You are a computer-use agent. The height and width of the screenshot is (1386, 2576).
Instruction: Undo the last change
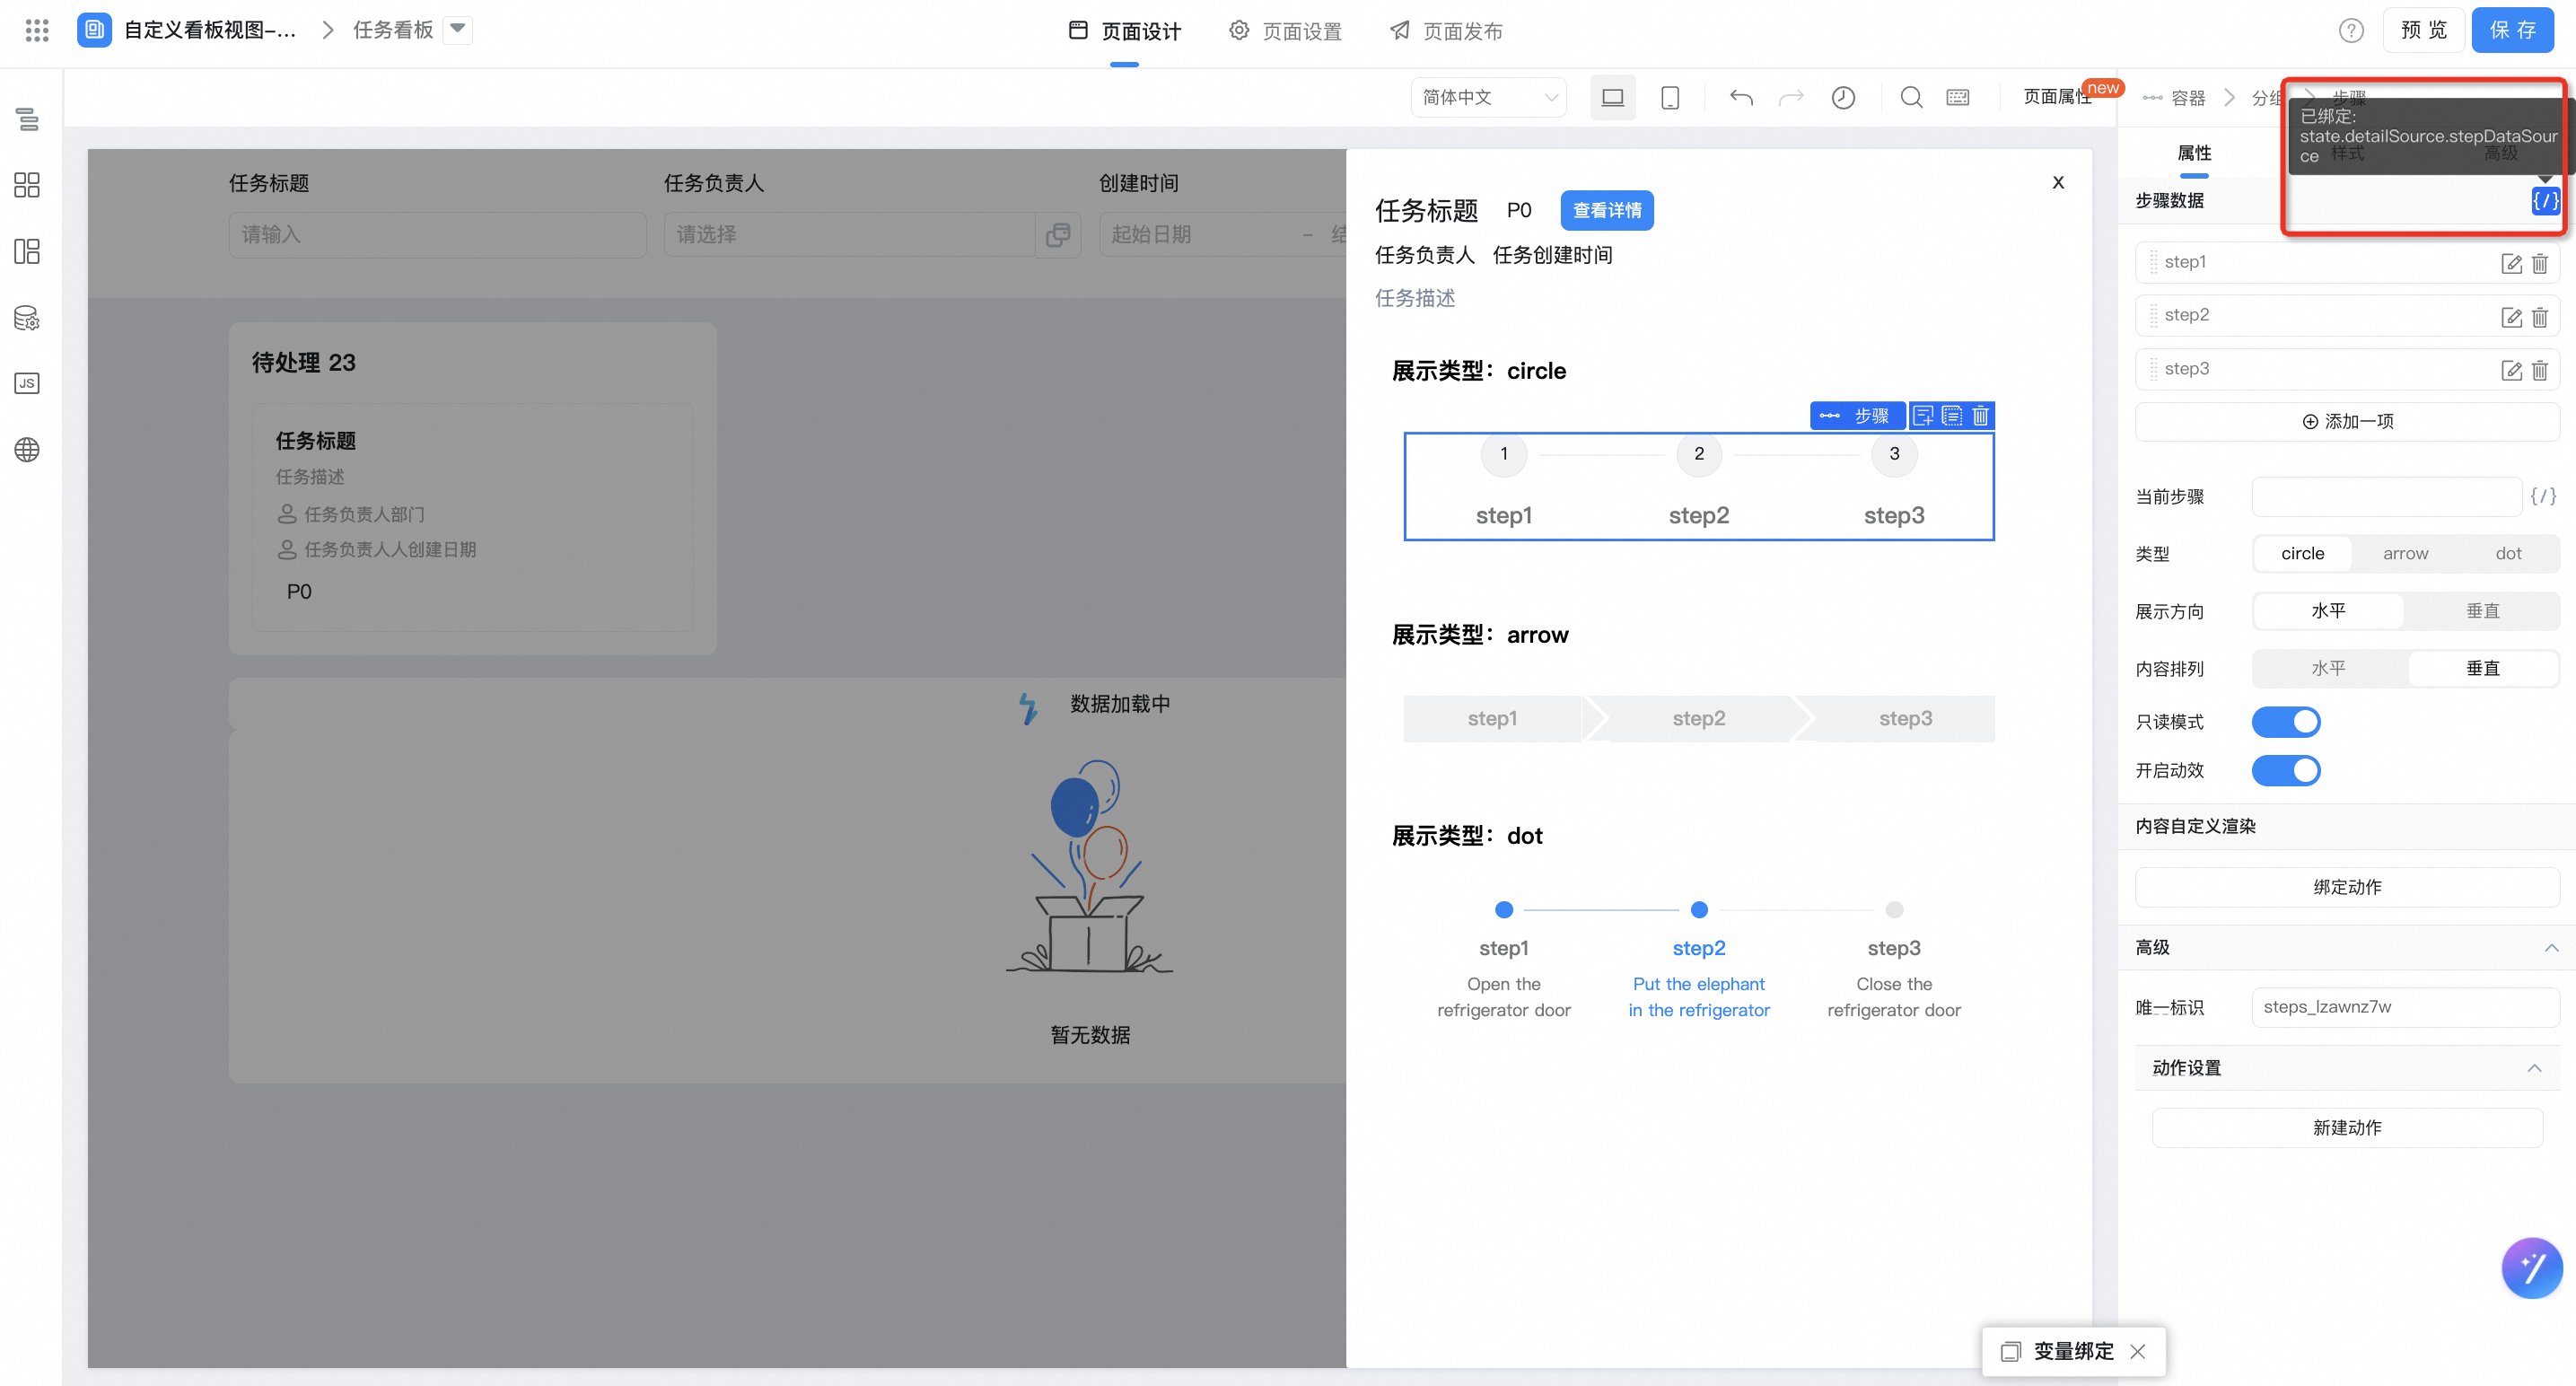tap(1741, 97)
